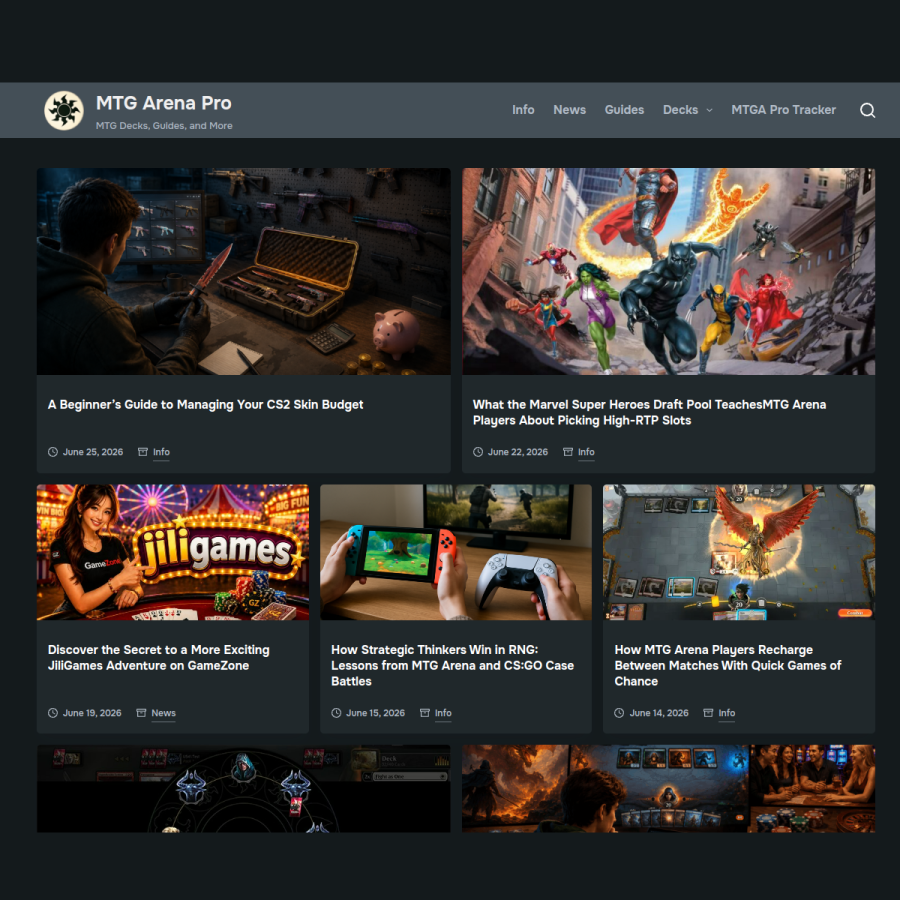
Task: Click Info category under Players Recharge article
Action: coord(727,713)
